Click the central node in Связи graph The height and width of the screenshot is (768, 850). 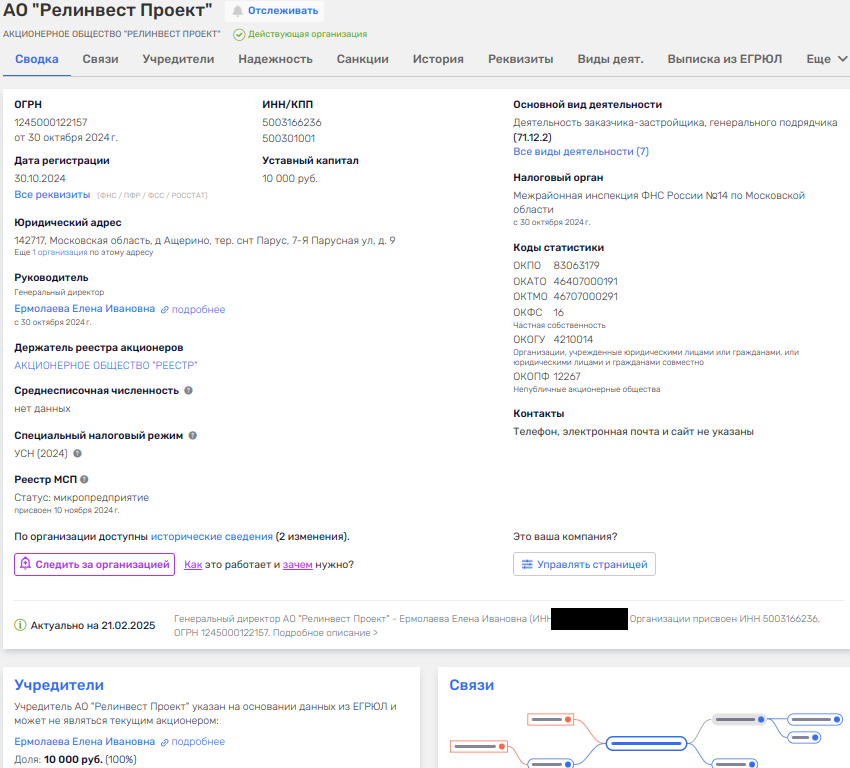(x=646, y=743)
